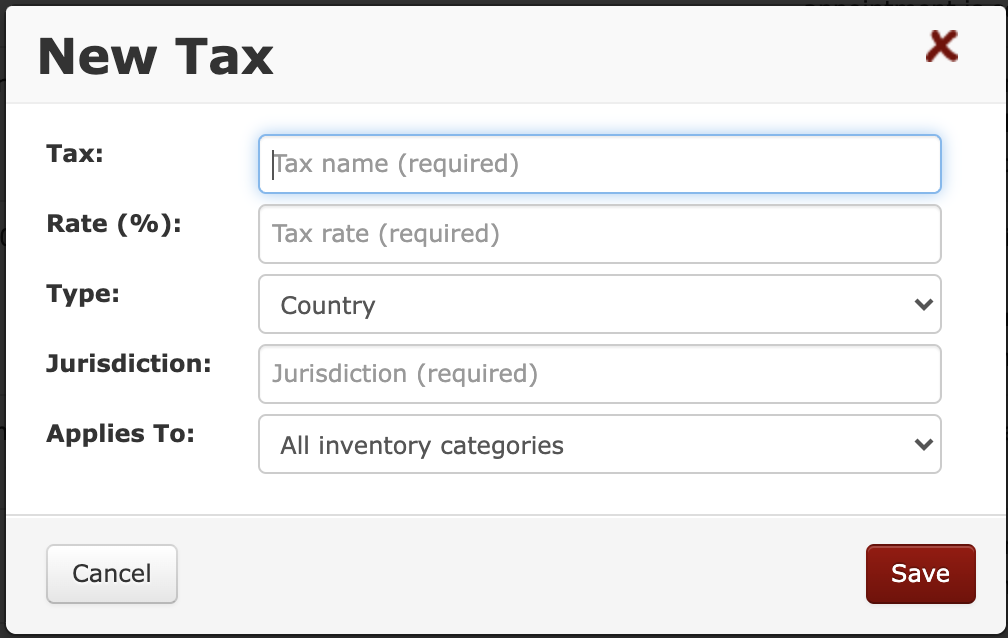This screenshot has width=1008, height=638.
Task: Open the Applies To dropdown
Action: coord(600,444)
